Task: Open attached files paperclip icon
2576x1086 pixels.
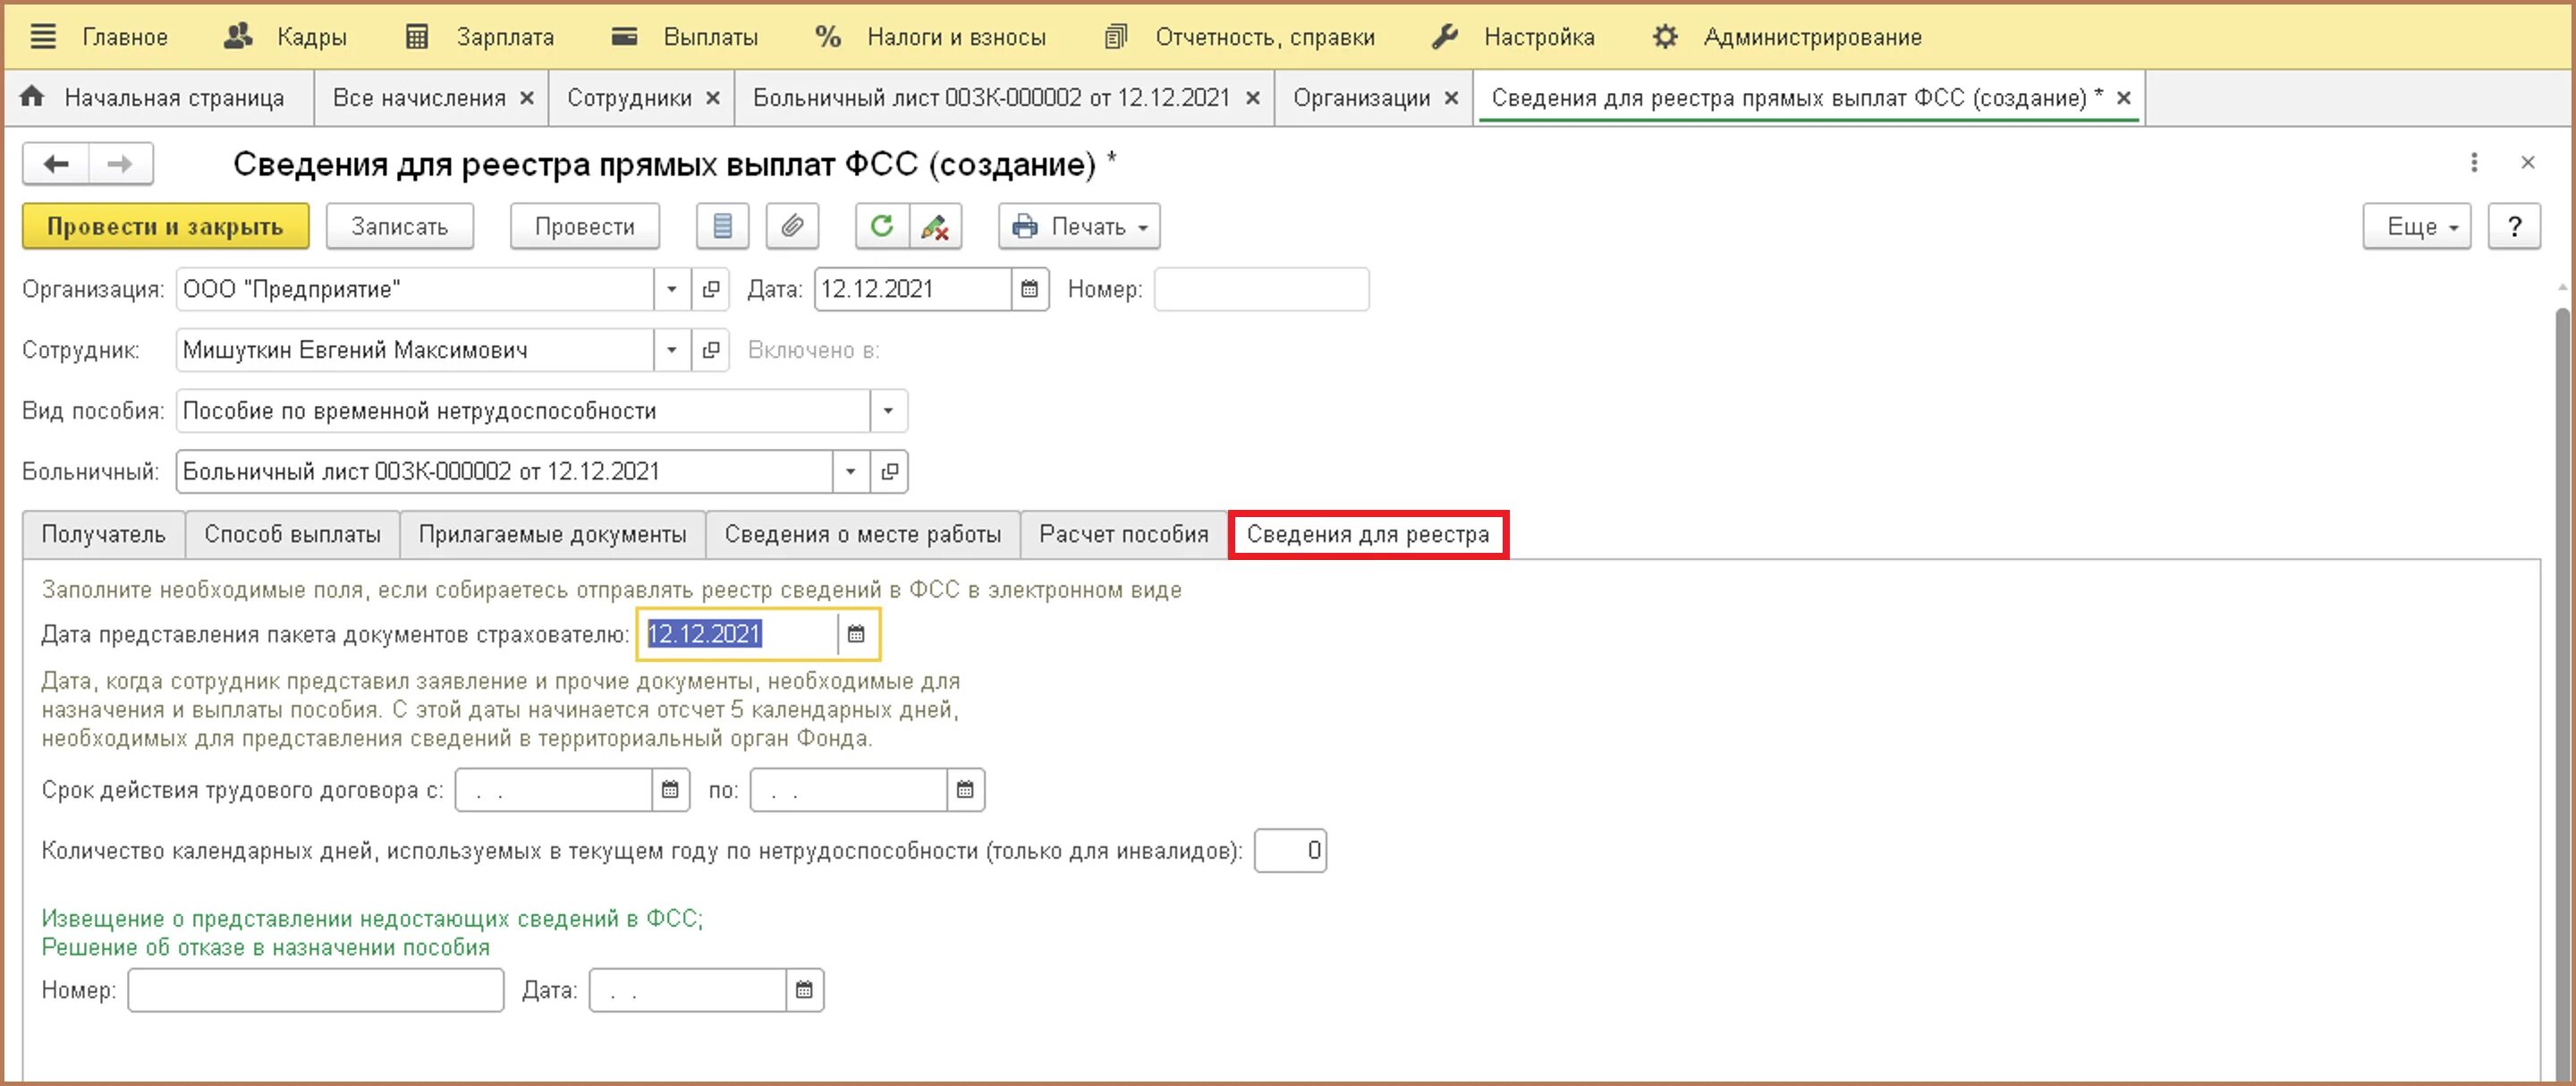Action: pos(792,227)
